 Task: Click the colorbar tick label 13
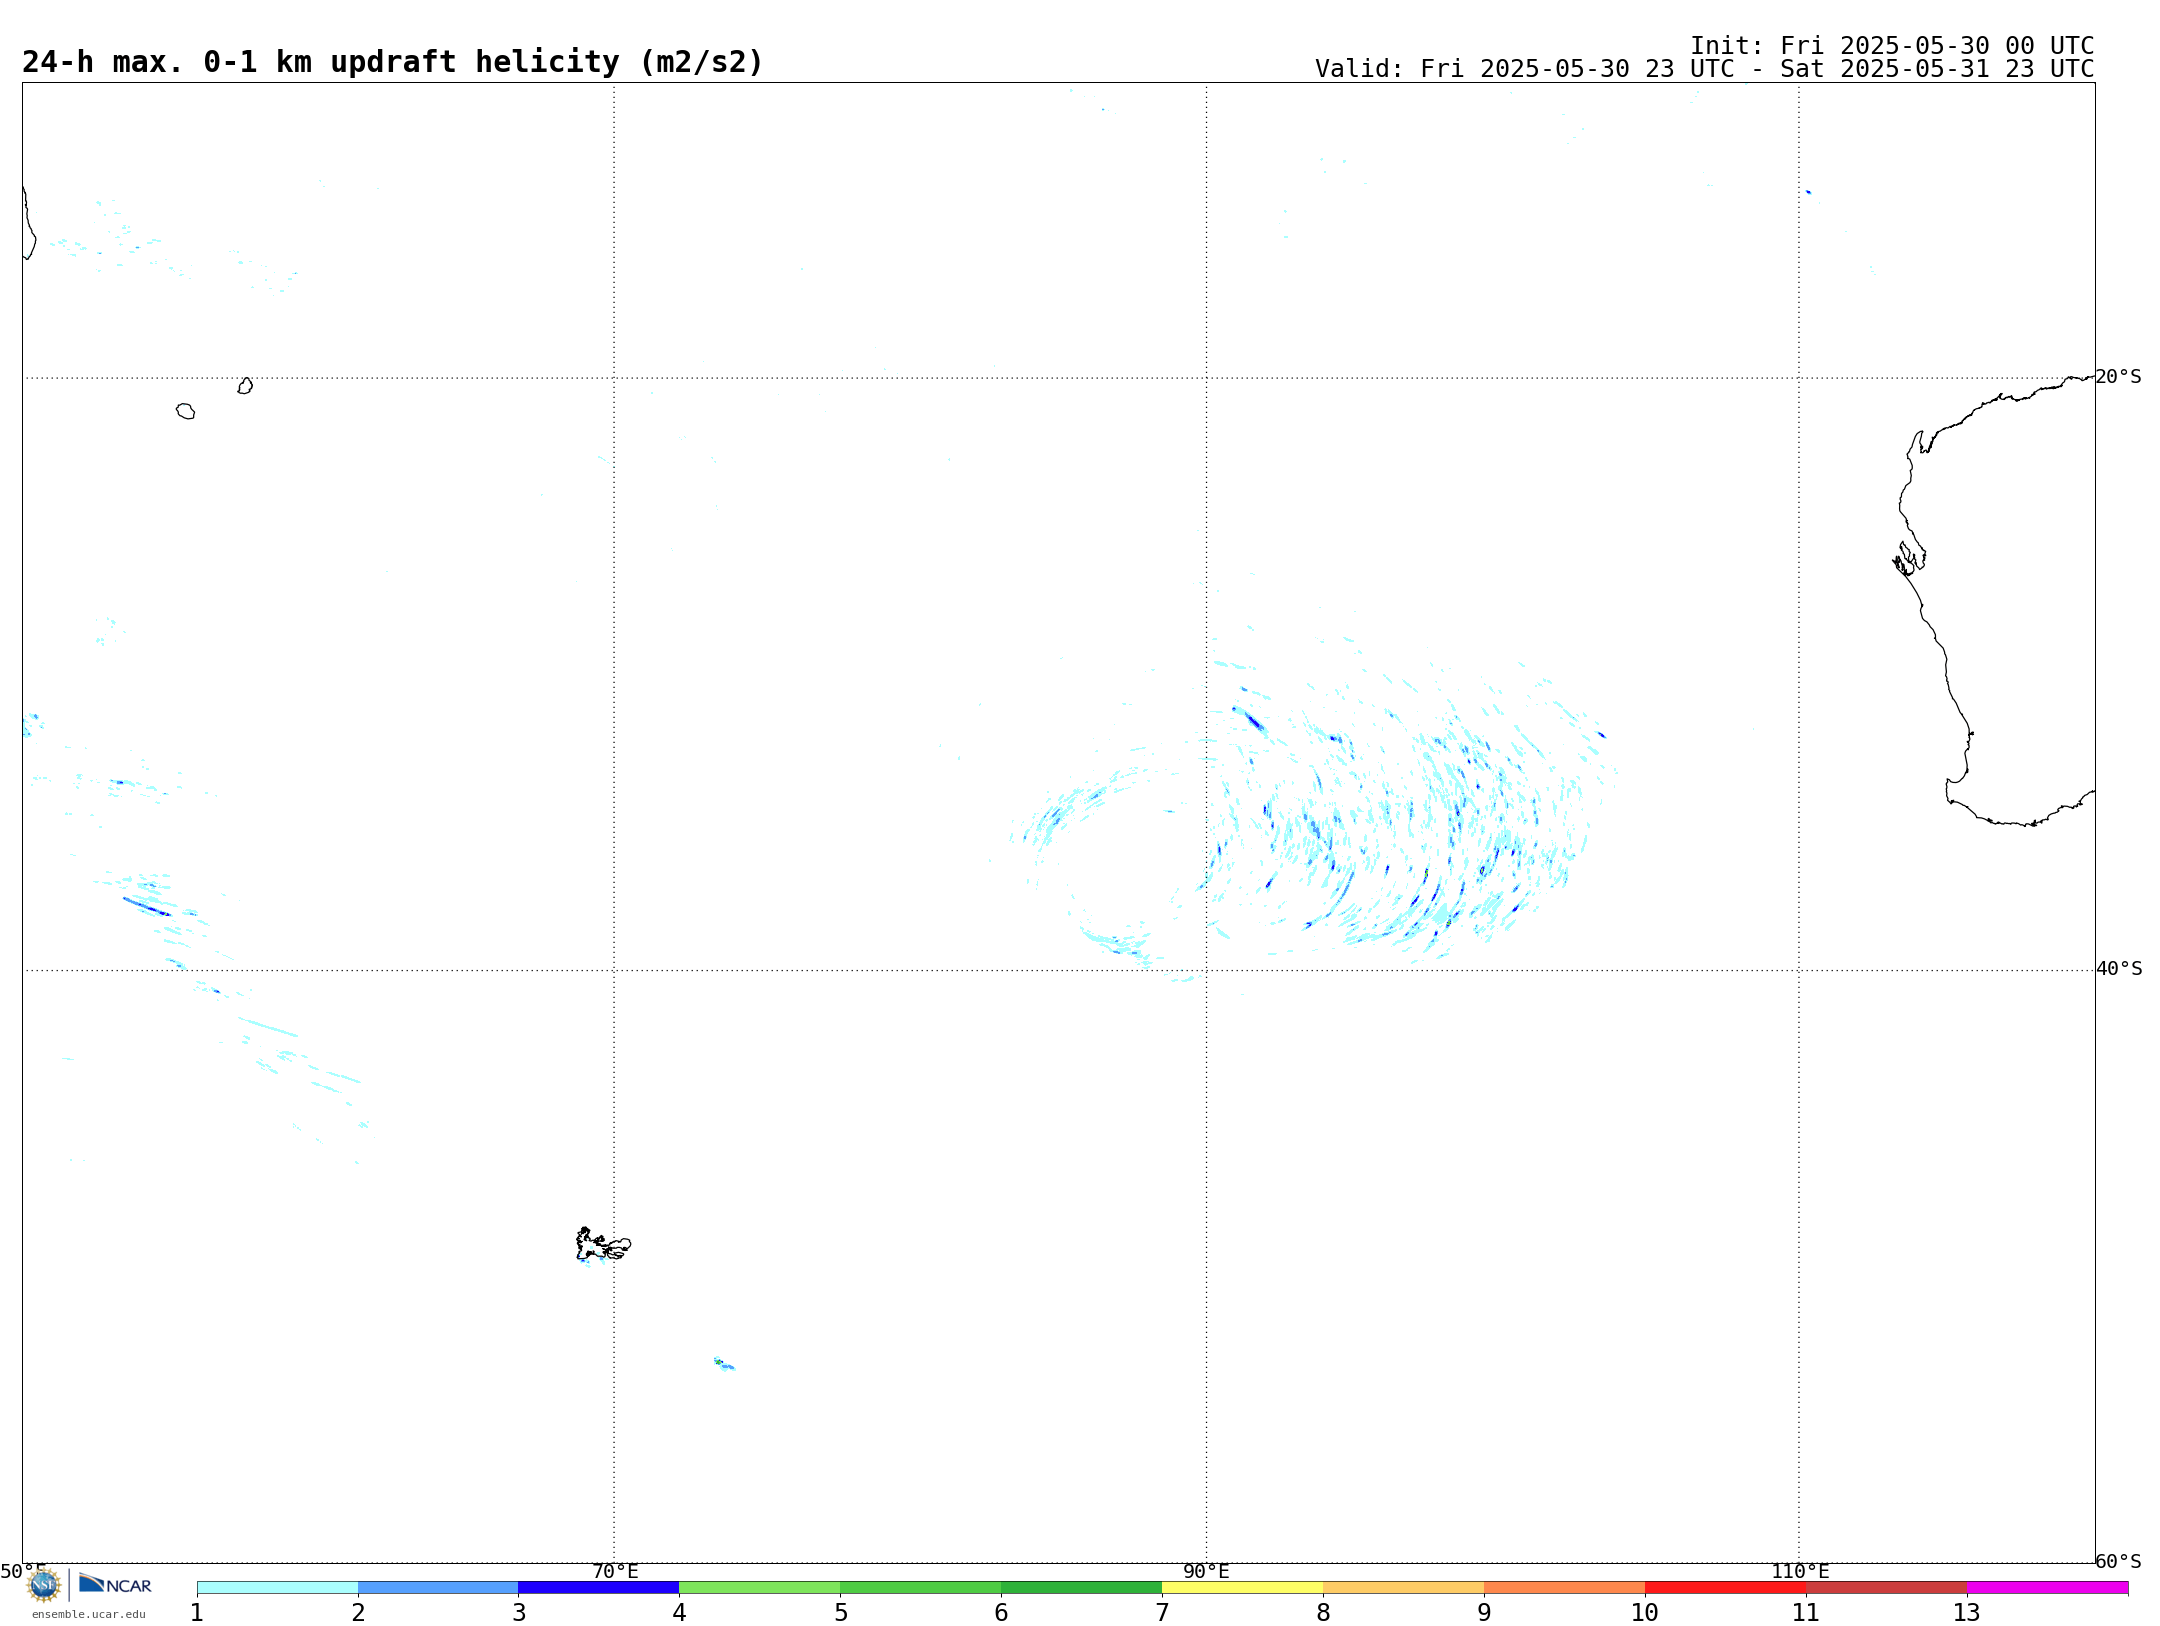tap(1967, 1613)
